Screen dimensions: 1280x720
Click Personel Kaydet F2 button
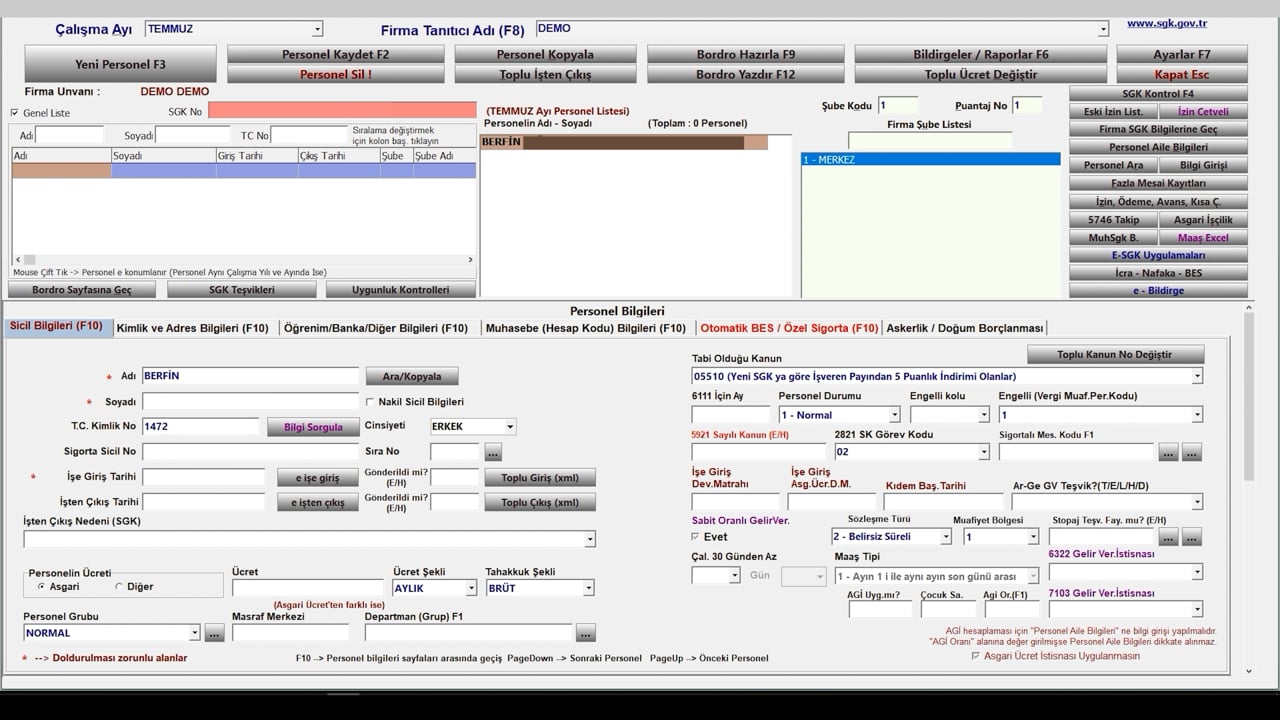335,54
